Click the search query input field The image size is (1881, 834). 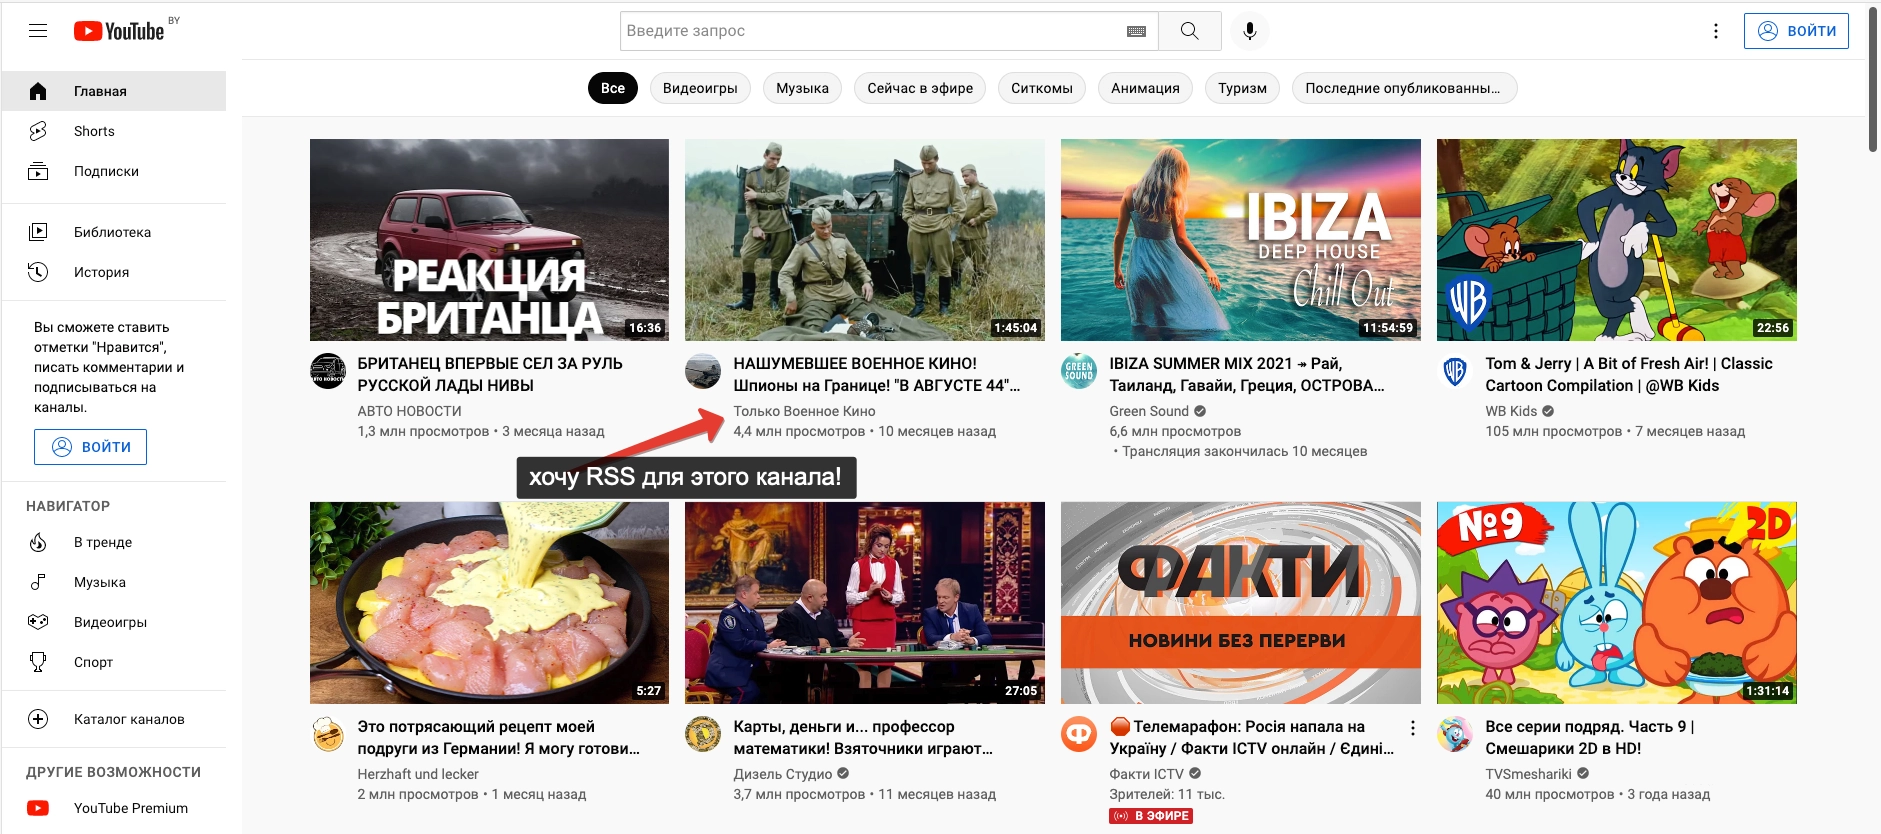tap(870, 31)
